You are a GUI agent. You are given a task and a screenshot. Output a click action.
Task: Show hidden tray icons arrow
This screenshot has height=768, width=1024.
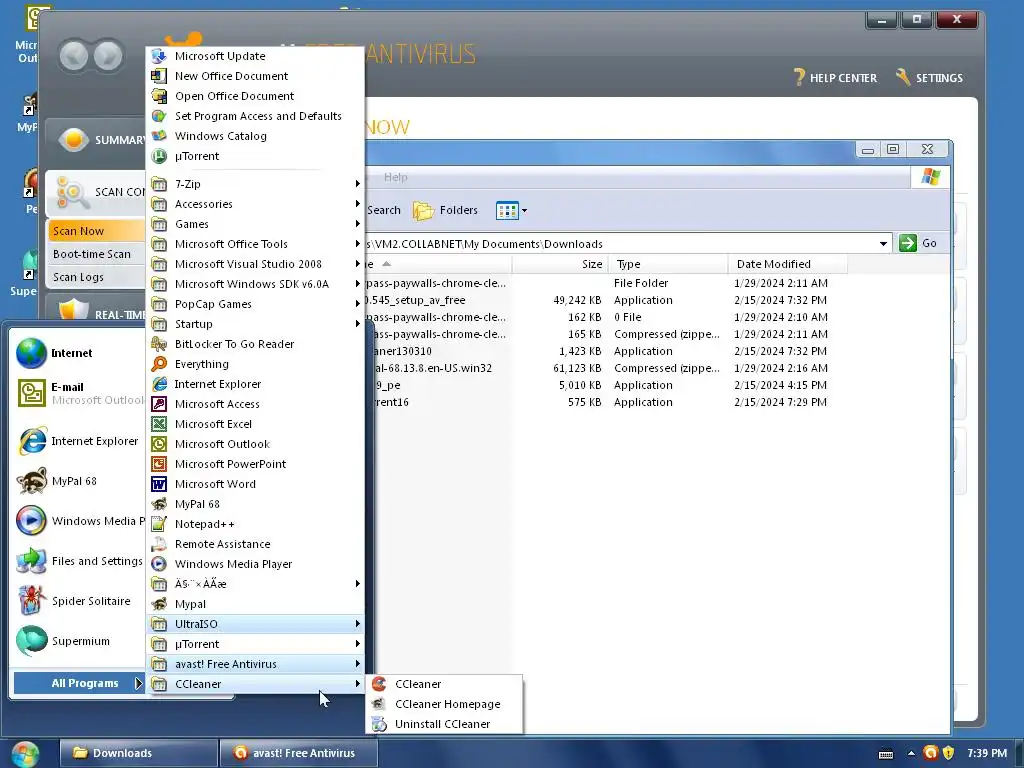pyautogui.click(x=911, y=753)
